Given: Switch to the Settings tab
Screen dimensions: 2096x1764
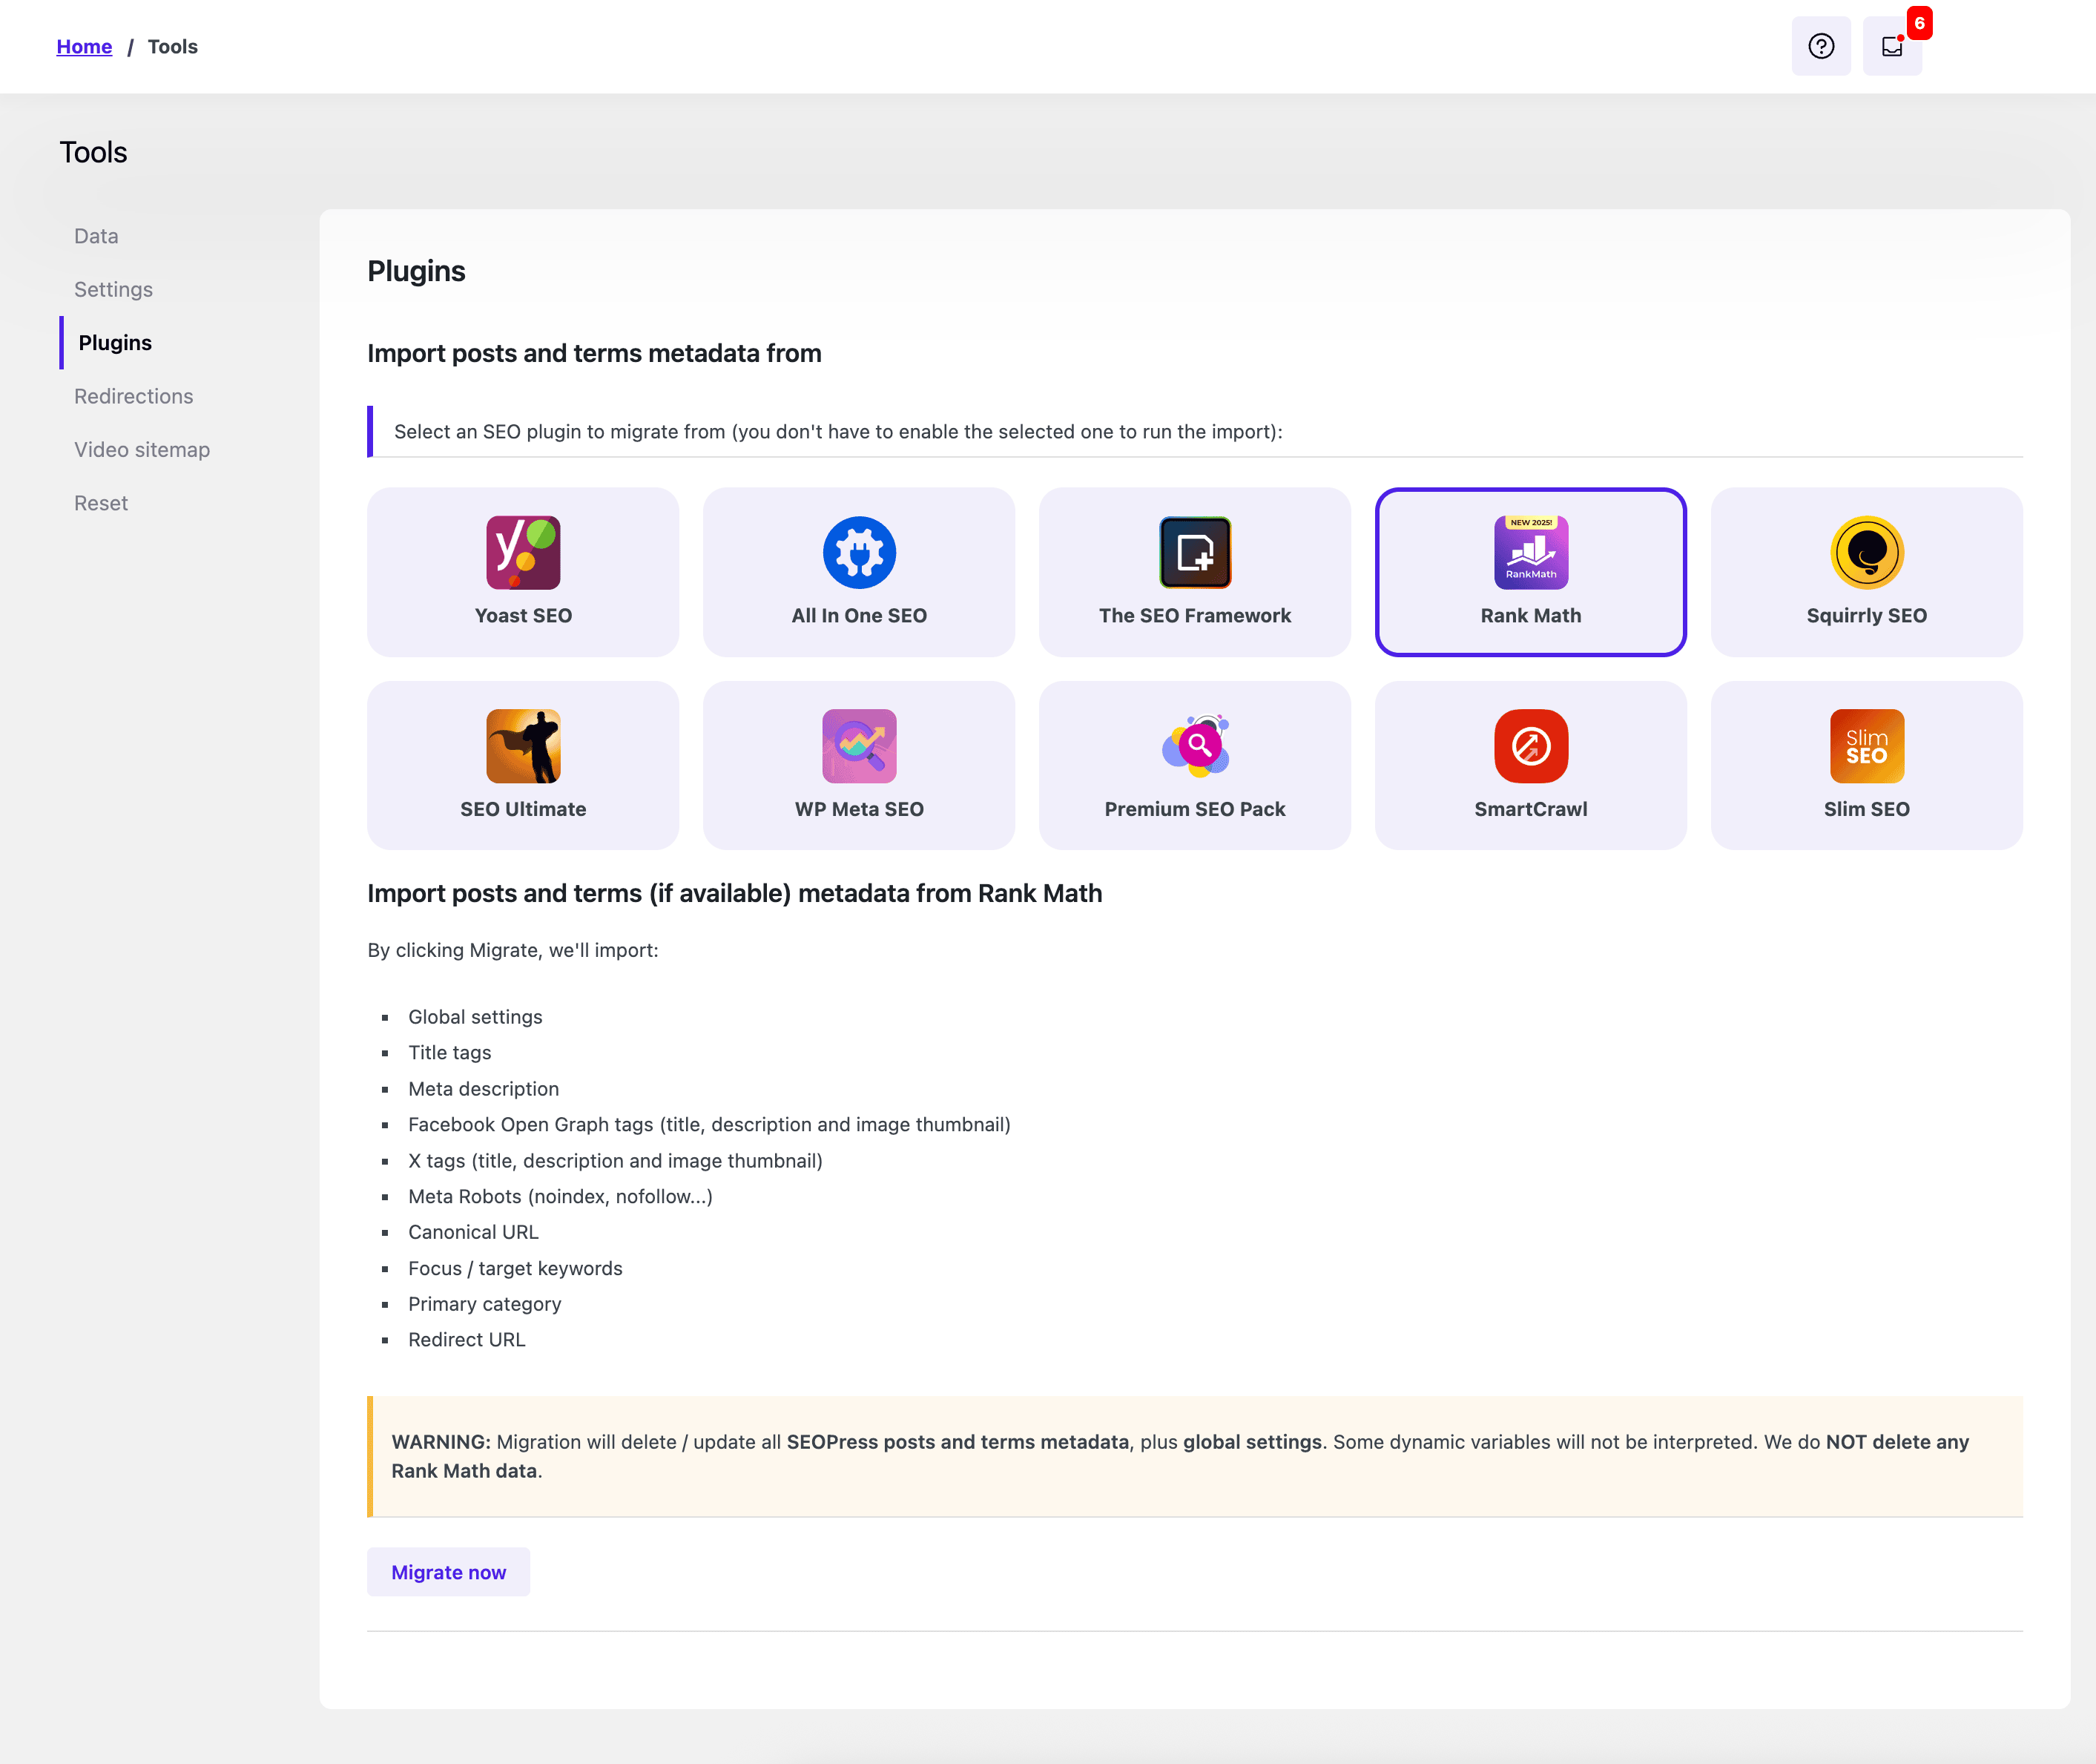Looking at the screenshot, I should pos(113,289).
